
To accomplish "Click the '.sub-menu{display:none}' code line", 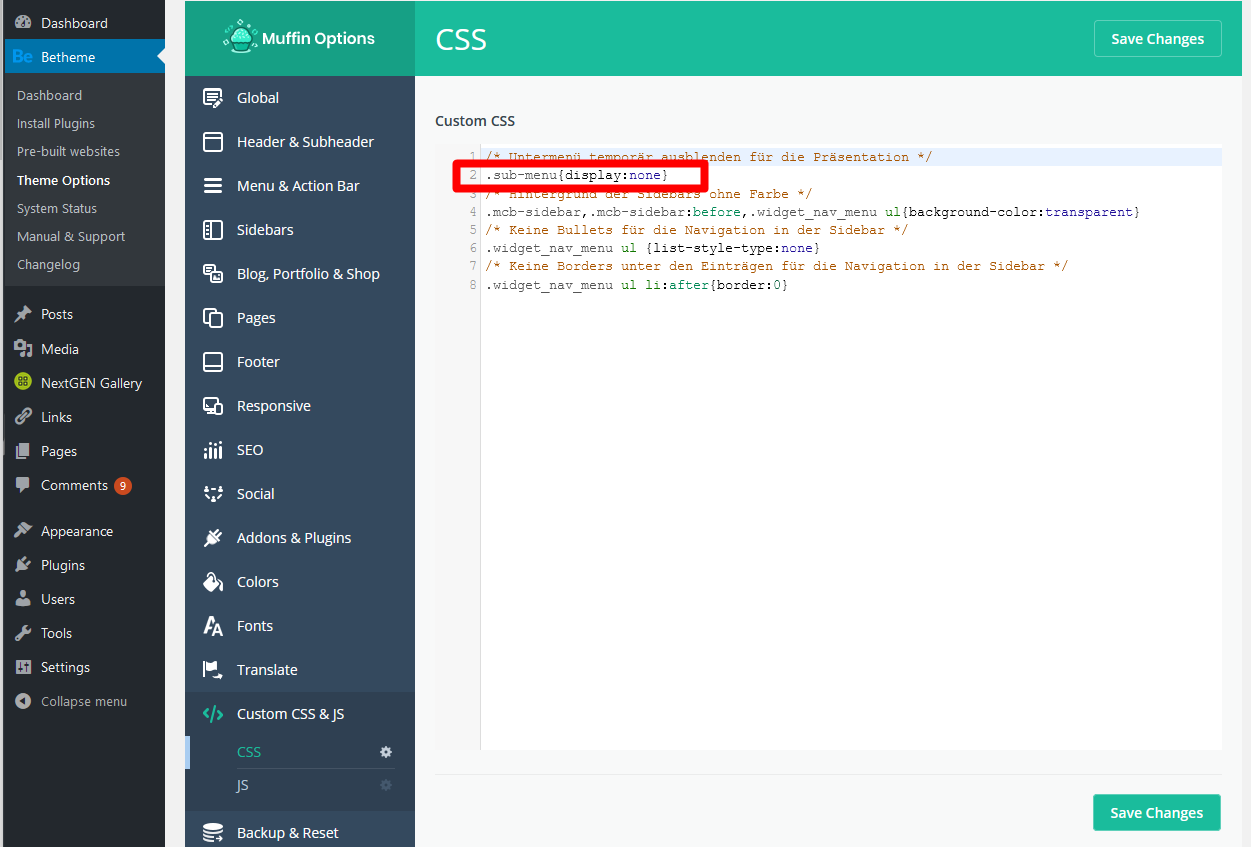I will (577, 175).
